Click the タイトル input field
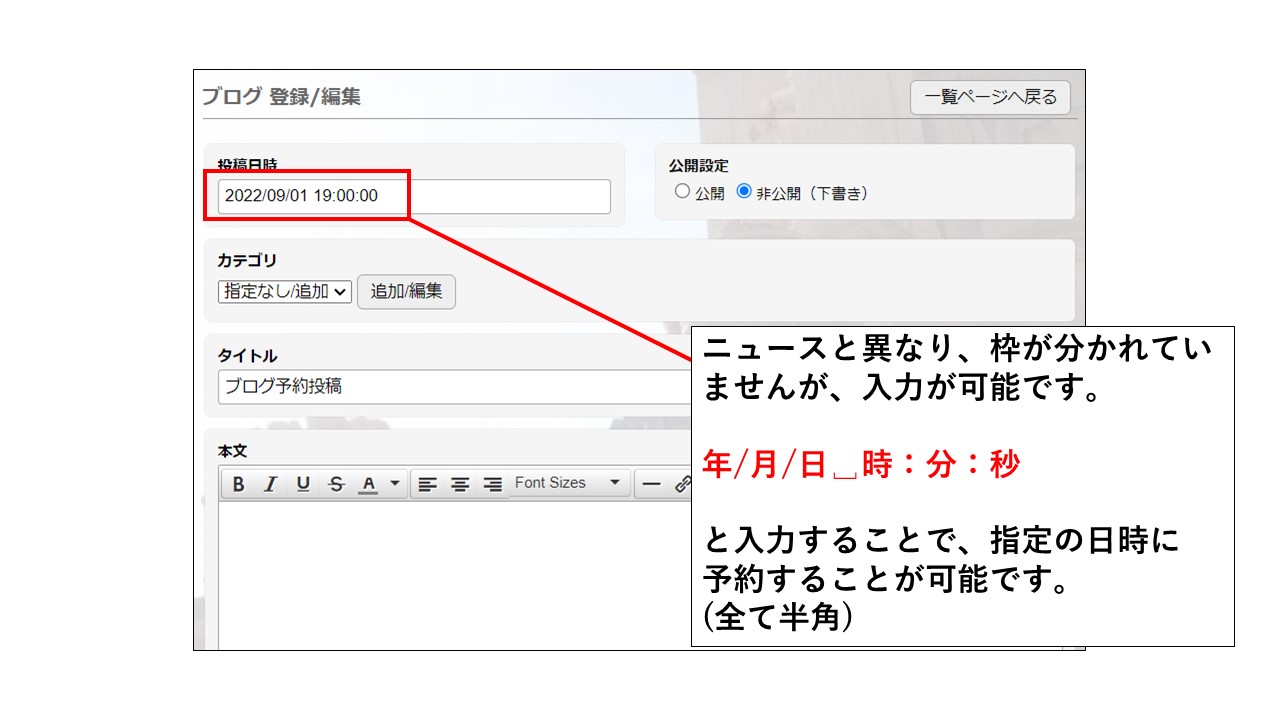Viewport: 1280px width, 720px height. 450,386
